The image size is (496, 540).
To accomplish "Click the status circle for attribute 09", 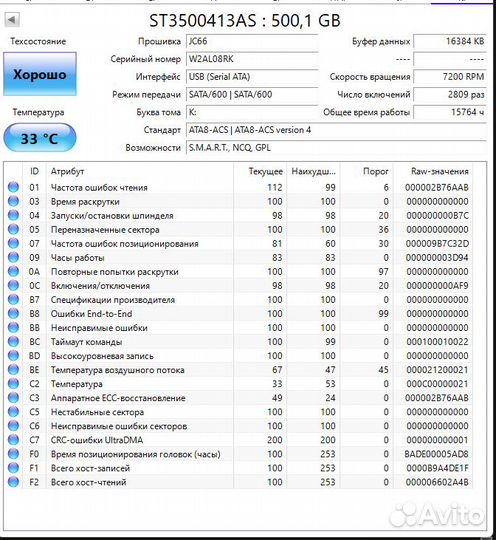I will 13,258.
